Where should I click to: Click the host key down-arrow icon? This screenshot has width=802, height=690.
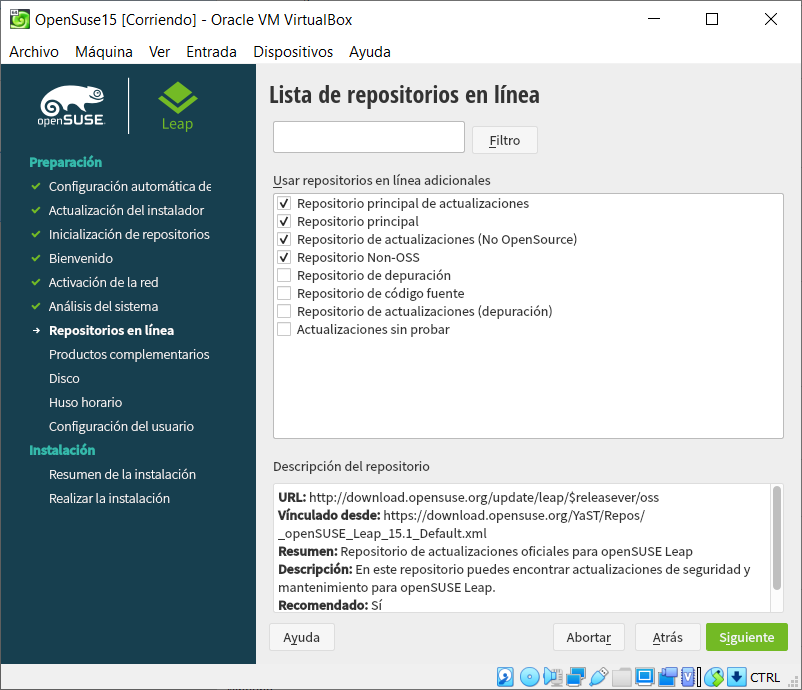click(x=737, y=677)
